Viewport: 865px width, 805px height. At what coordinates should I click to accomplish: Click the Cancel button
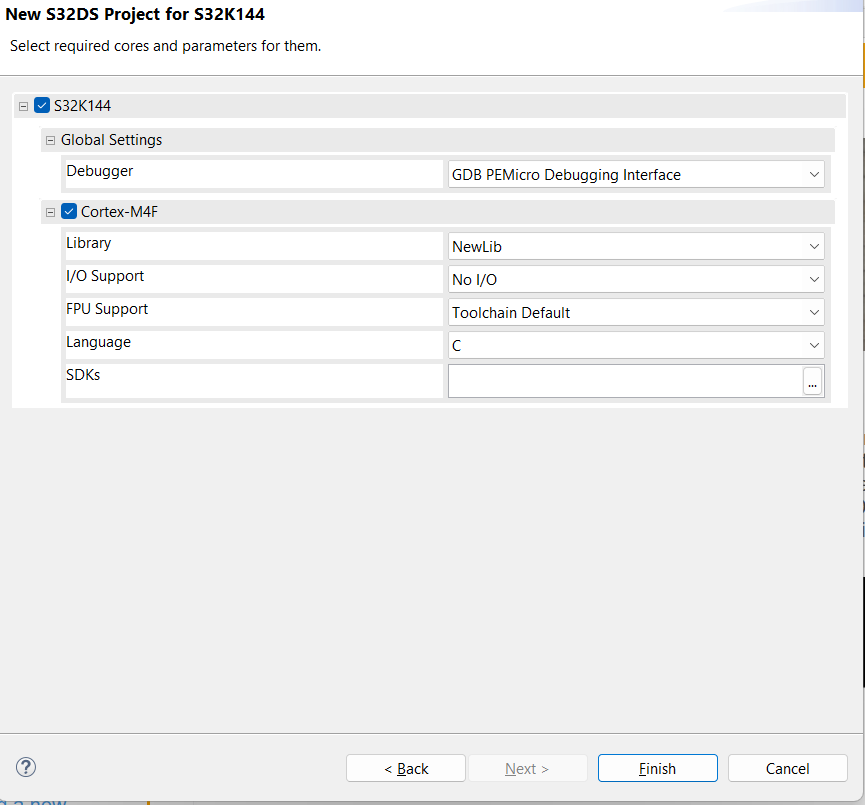(x=787, y=768)
